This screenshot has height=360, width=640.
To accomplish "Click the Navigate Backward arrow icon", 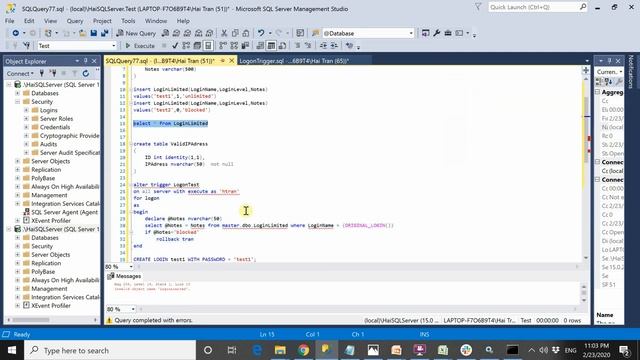I will pyautogui.click(x=16, y=33).
